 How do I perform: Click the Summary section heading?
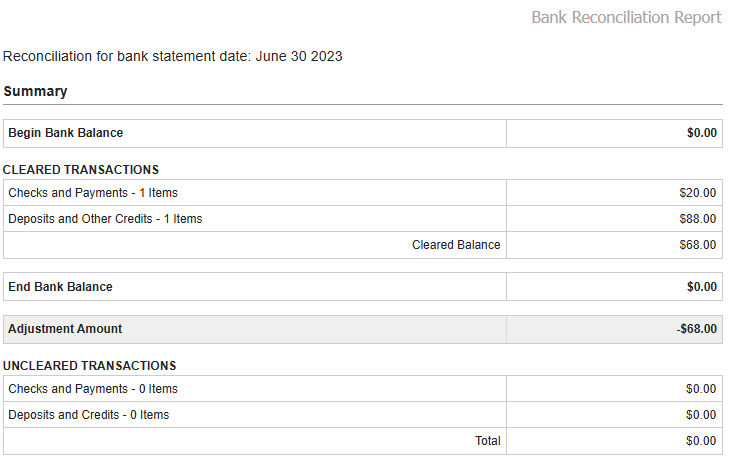pos(35,92)
